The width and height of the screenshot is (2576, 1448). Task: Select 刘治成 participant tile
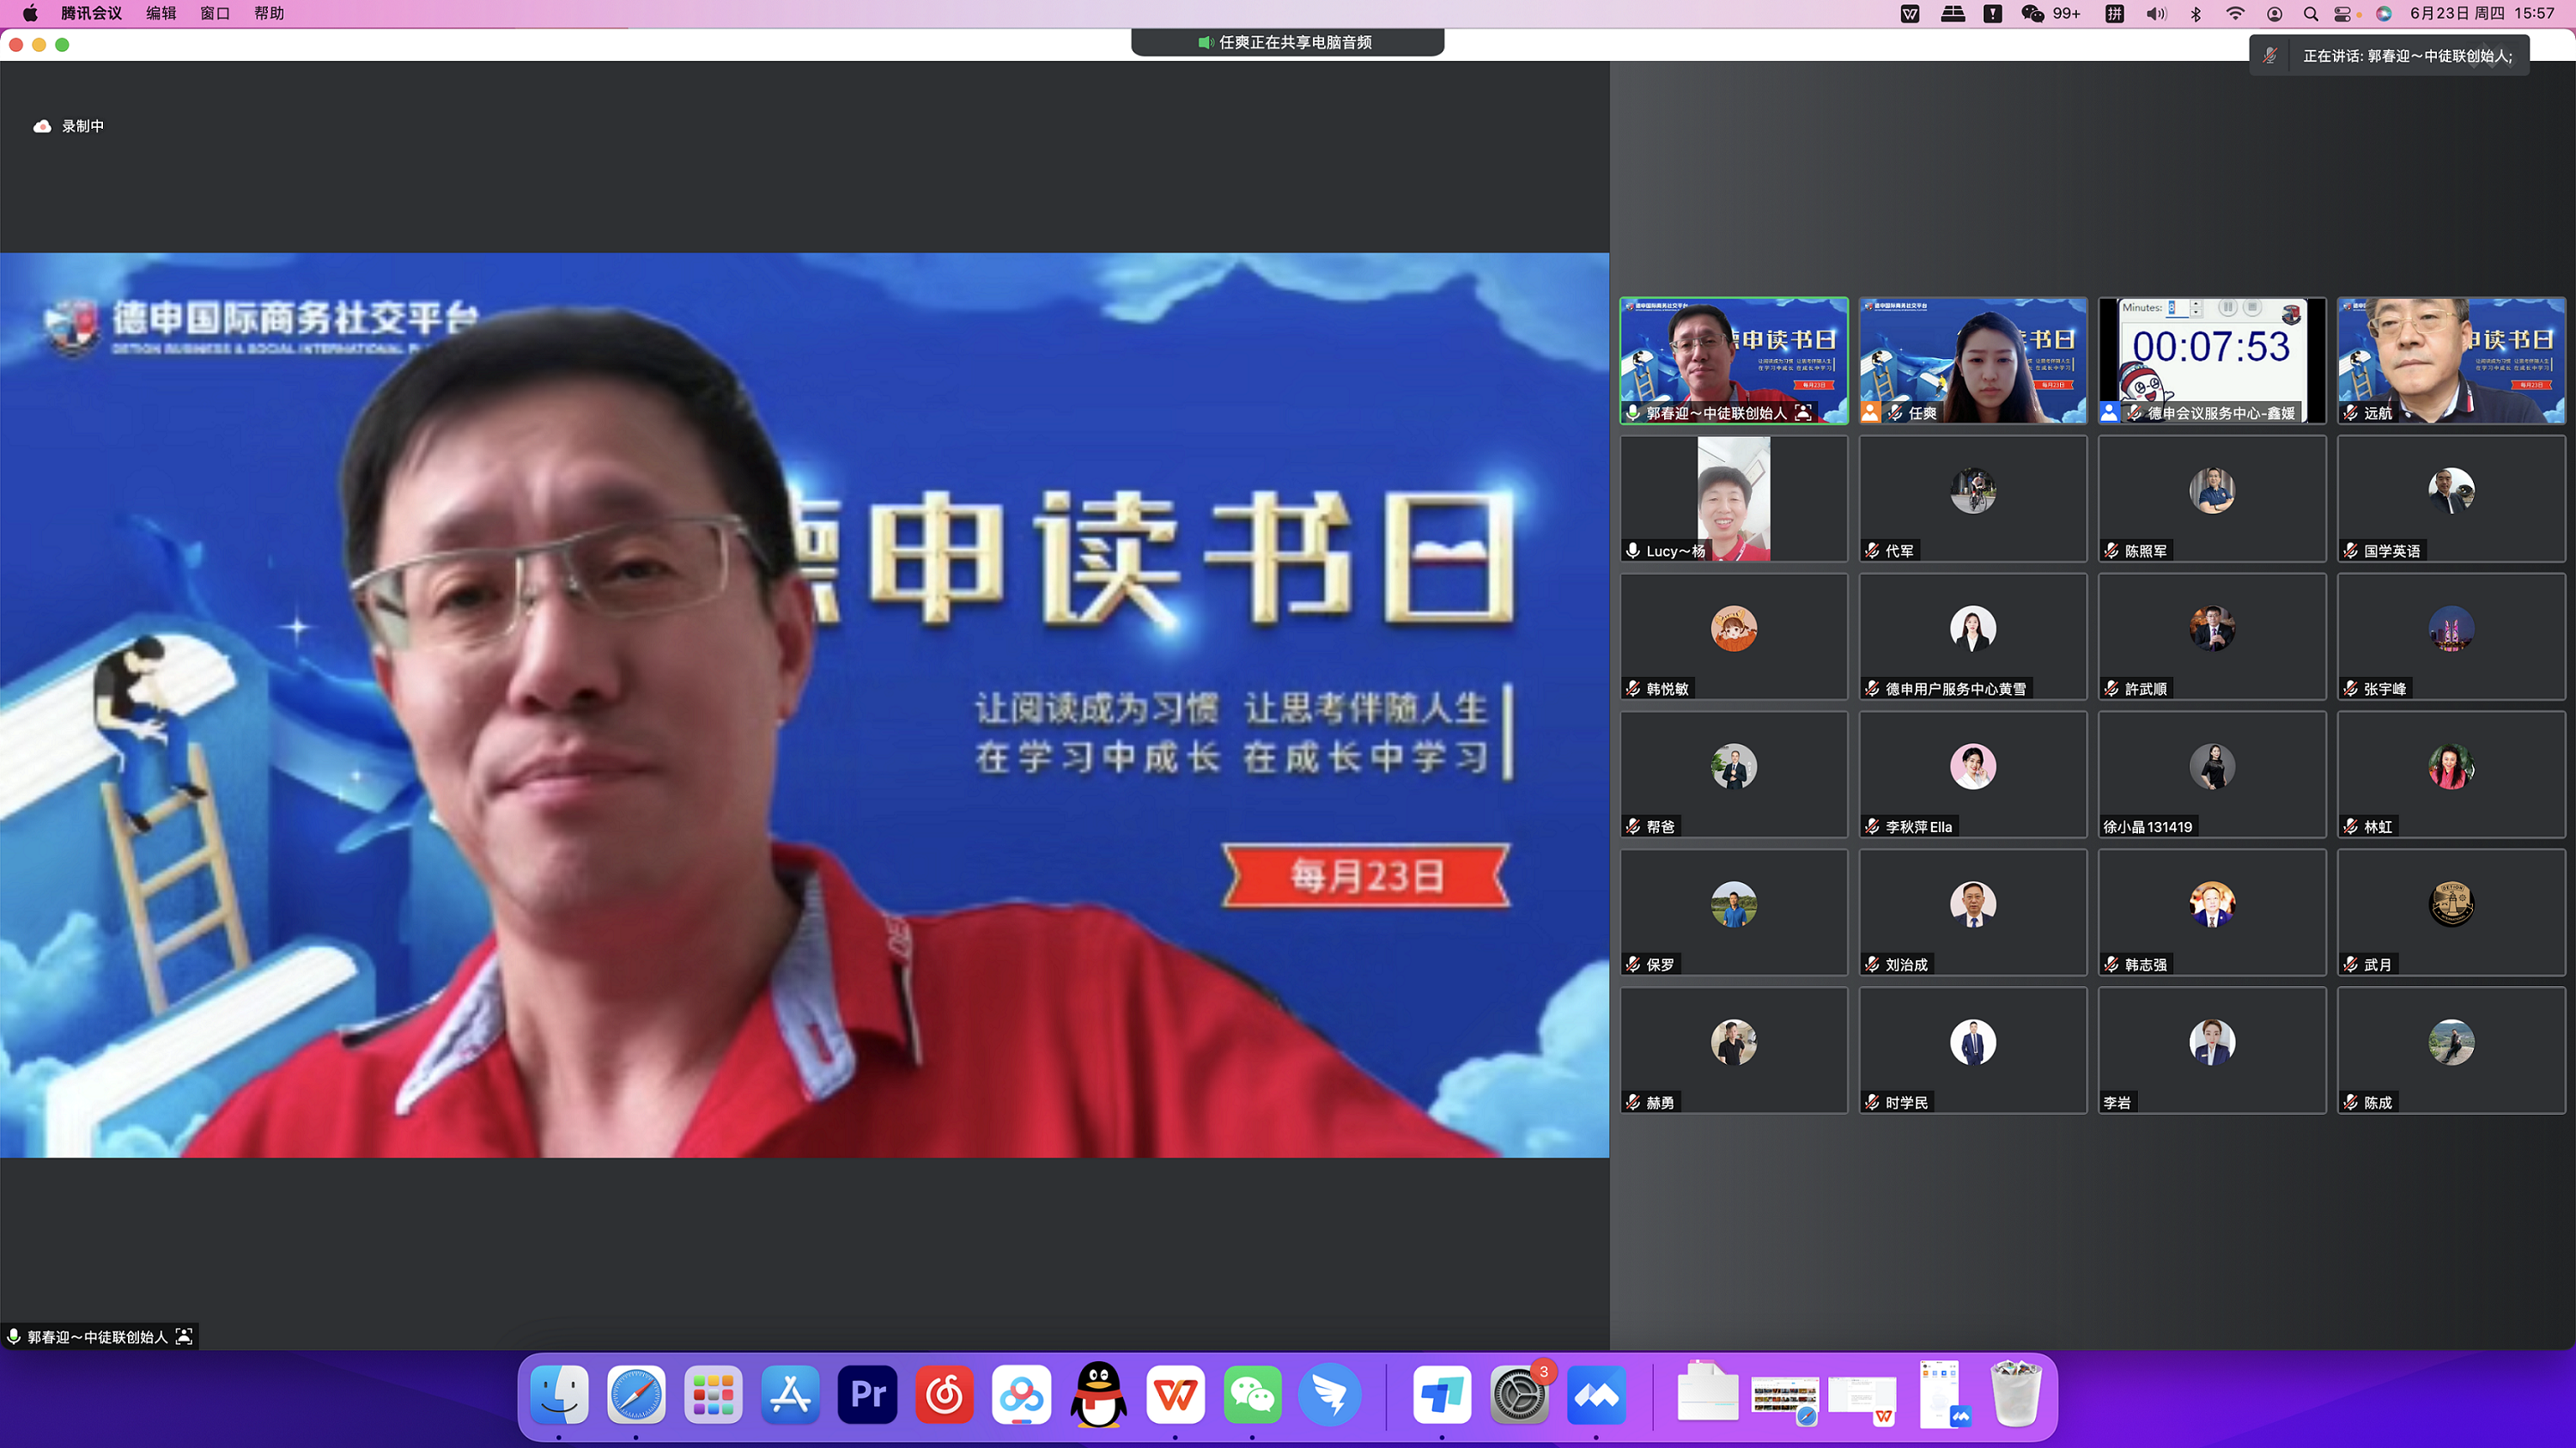(x=1972, y=912)
